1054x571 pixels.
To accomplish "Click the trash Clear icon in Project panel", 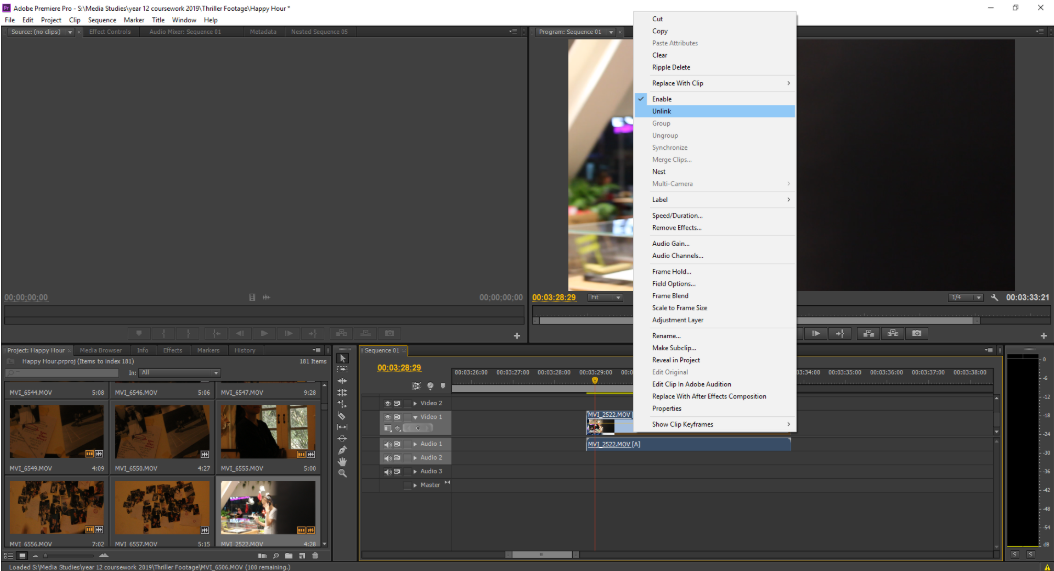I will pyautogui.click(x=315, y=556).
